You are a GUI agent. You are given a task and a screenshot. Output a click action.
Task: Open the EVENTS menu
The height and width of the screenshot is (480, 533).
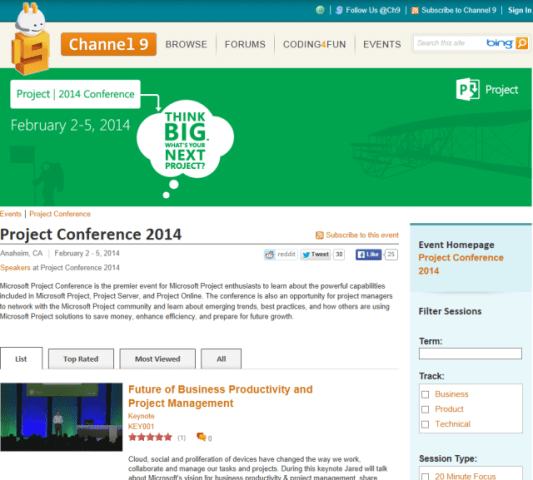click(x=382, y=45)
